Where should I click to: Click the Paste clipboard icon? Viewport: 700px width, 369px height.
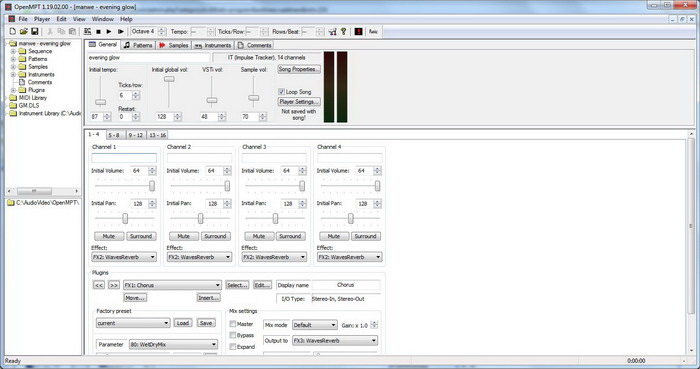coord(72,31)
